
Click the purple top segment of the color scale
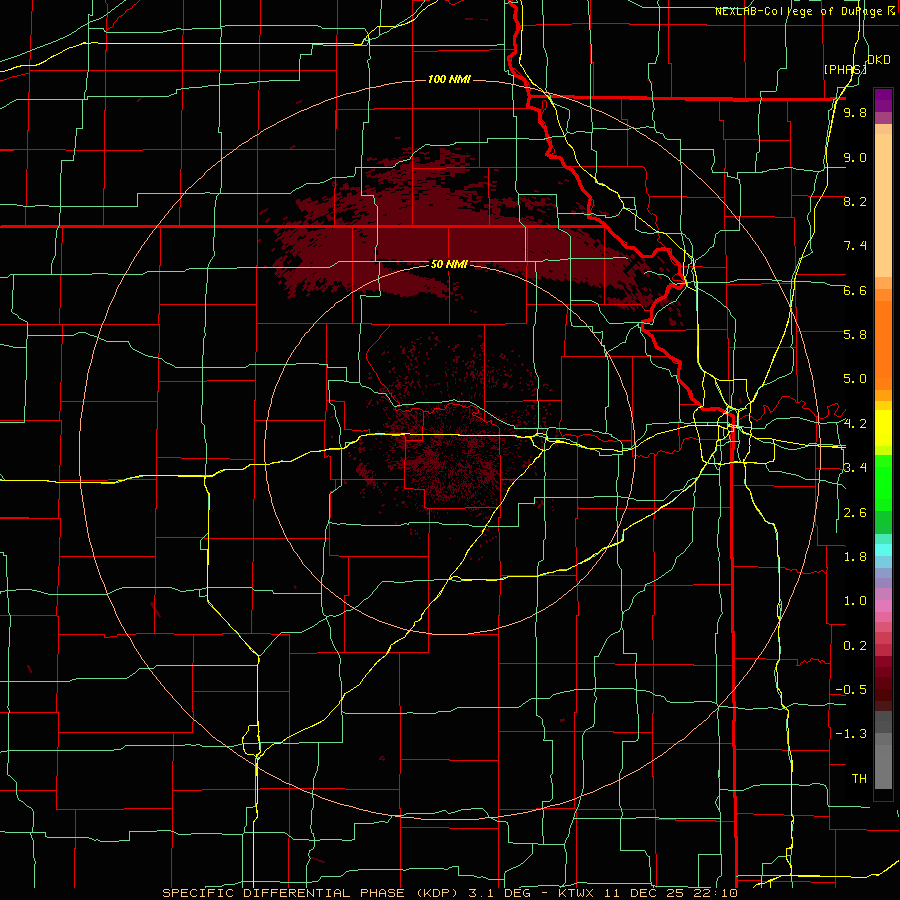click(x=883, y=100)
